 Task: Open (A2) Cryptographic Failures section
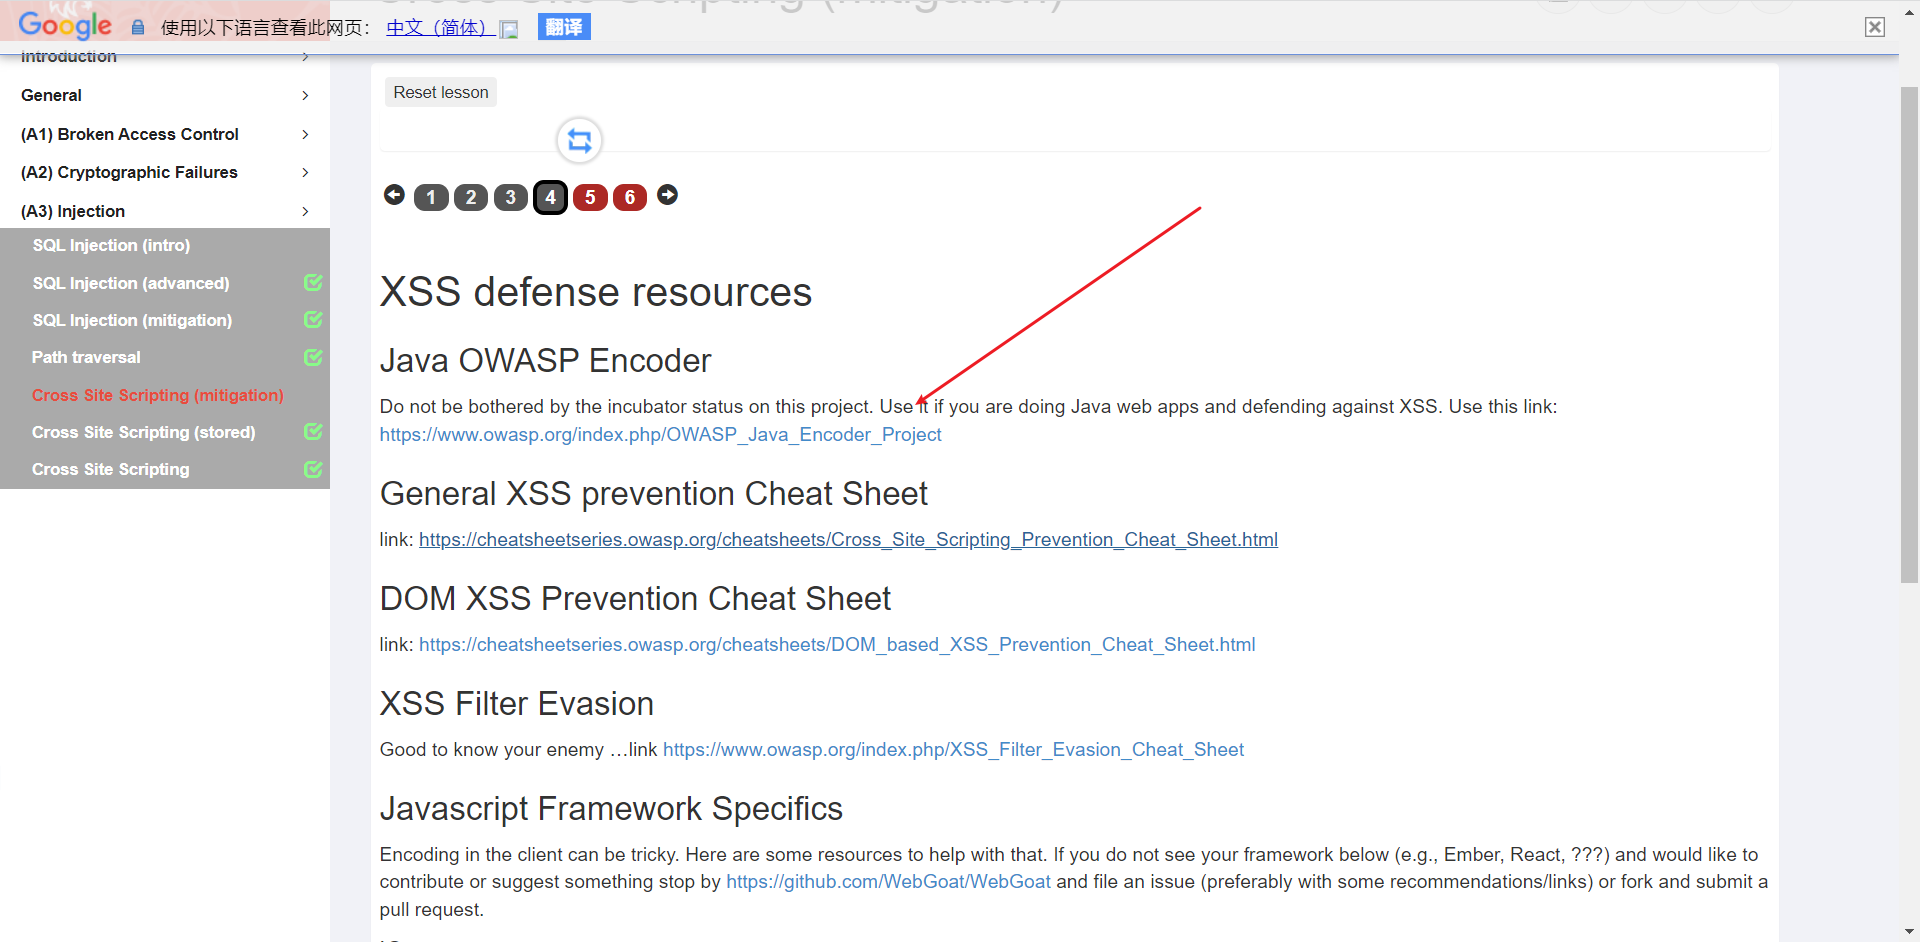coord(129,172)
